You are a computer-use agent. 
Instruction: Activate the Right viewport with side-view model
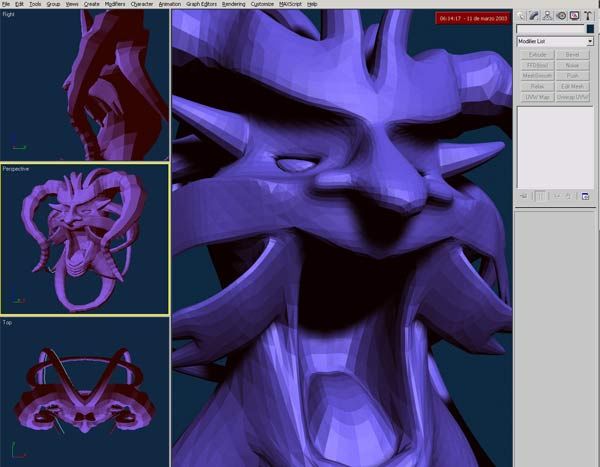click(x=85, y=85)
